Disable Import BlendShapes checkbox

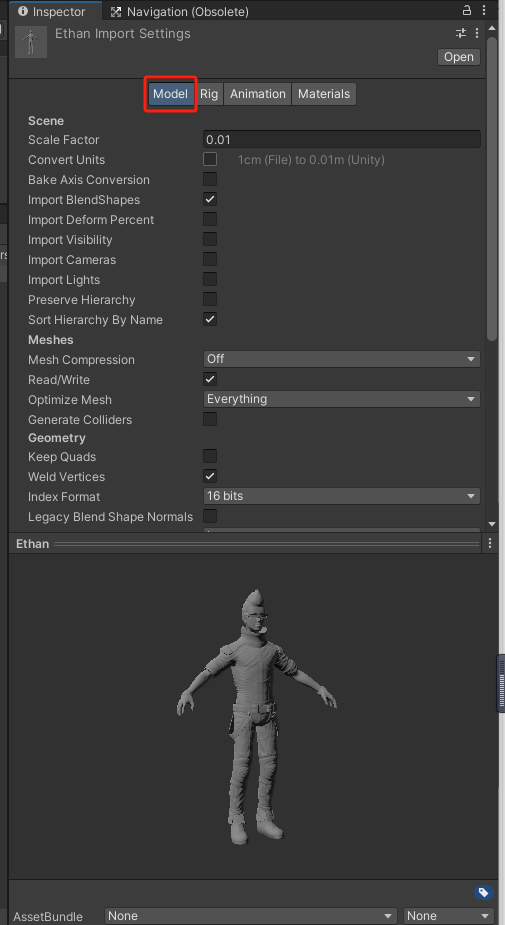210,199
